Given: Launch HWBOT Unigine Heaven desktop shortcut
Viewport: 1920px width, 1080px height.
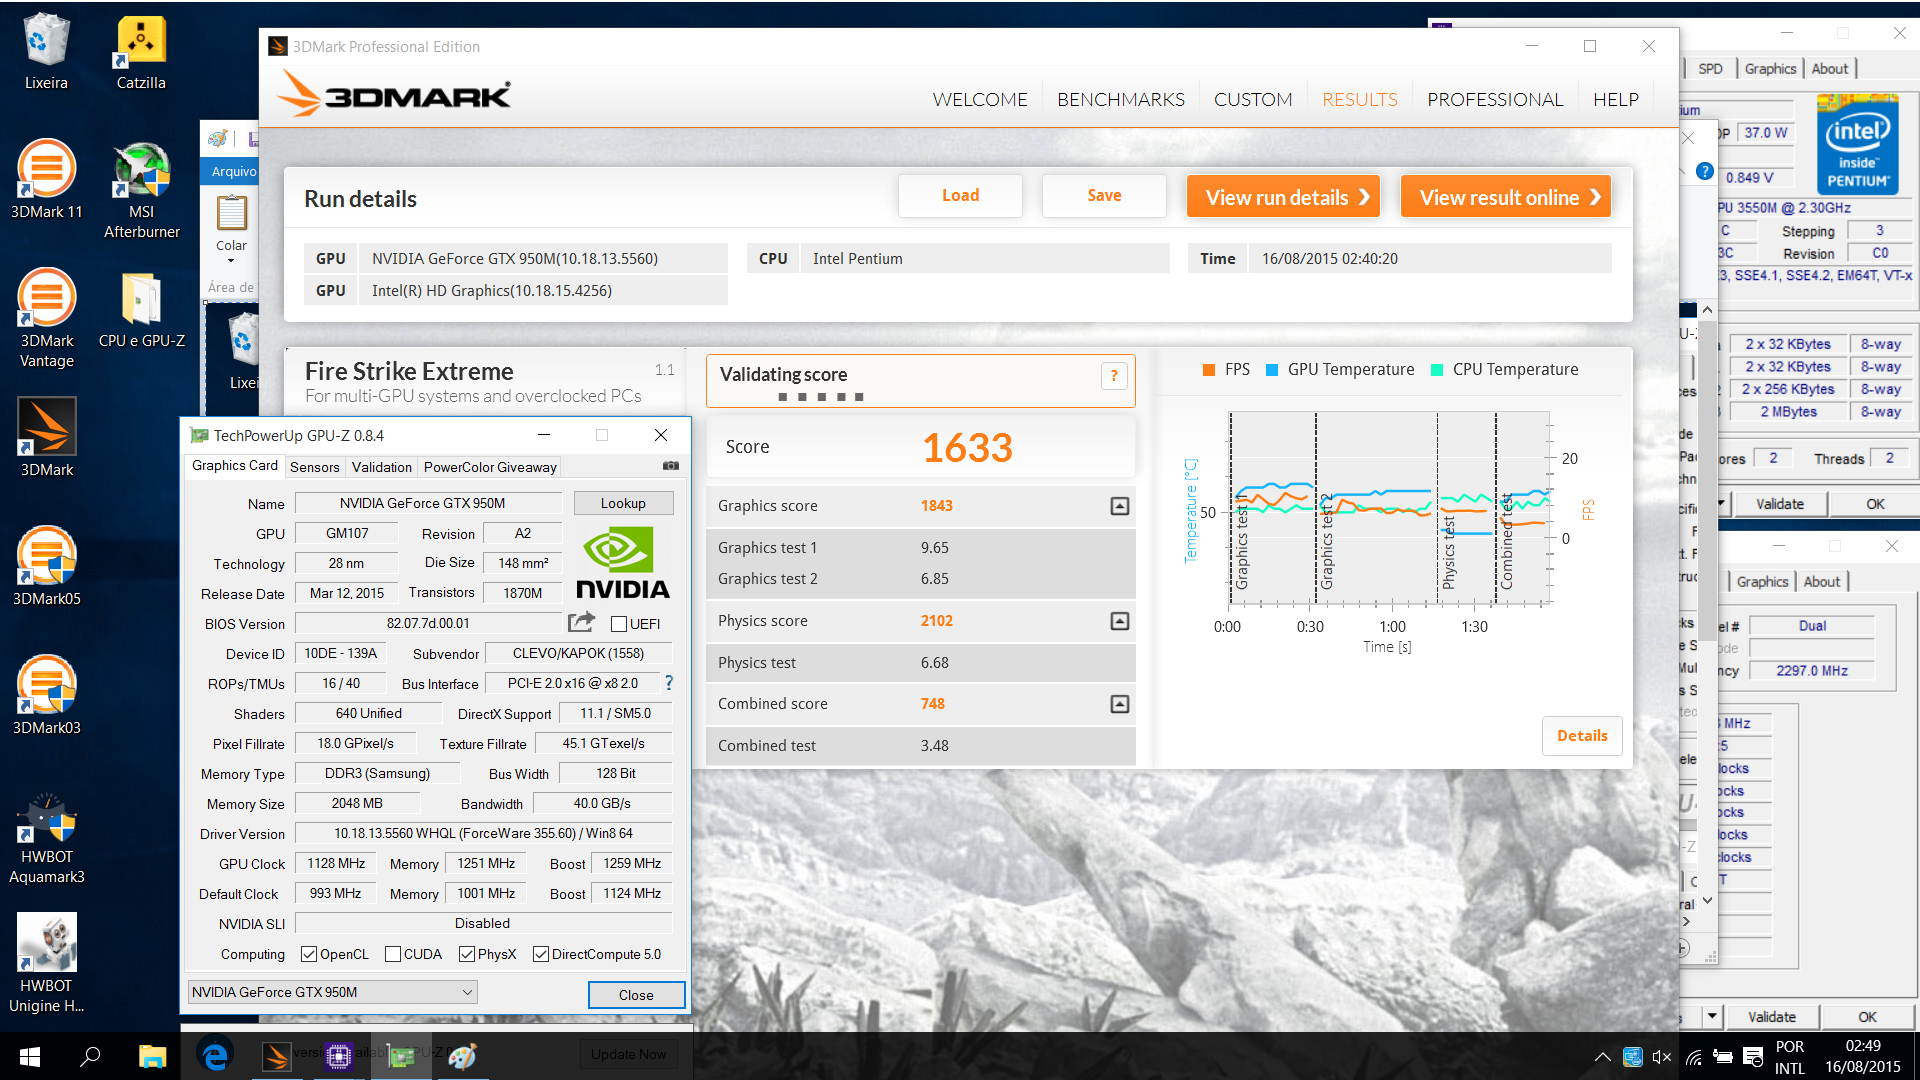Looking at the screenshot, I should point(46,964).
